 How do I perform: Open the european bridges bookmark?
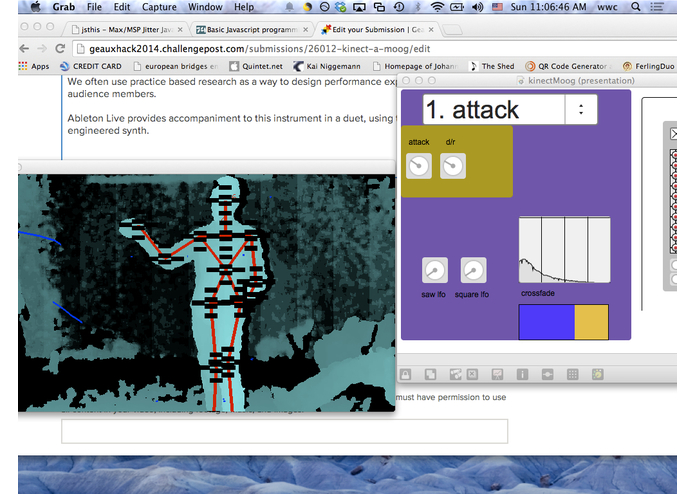pos(176,66)
